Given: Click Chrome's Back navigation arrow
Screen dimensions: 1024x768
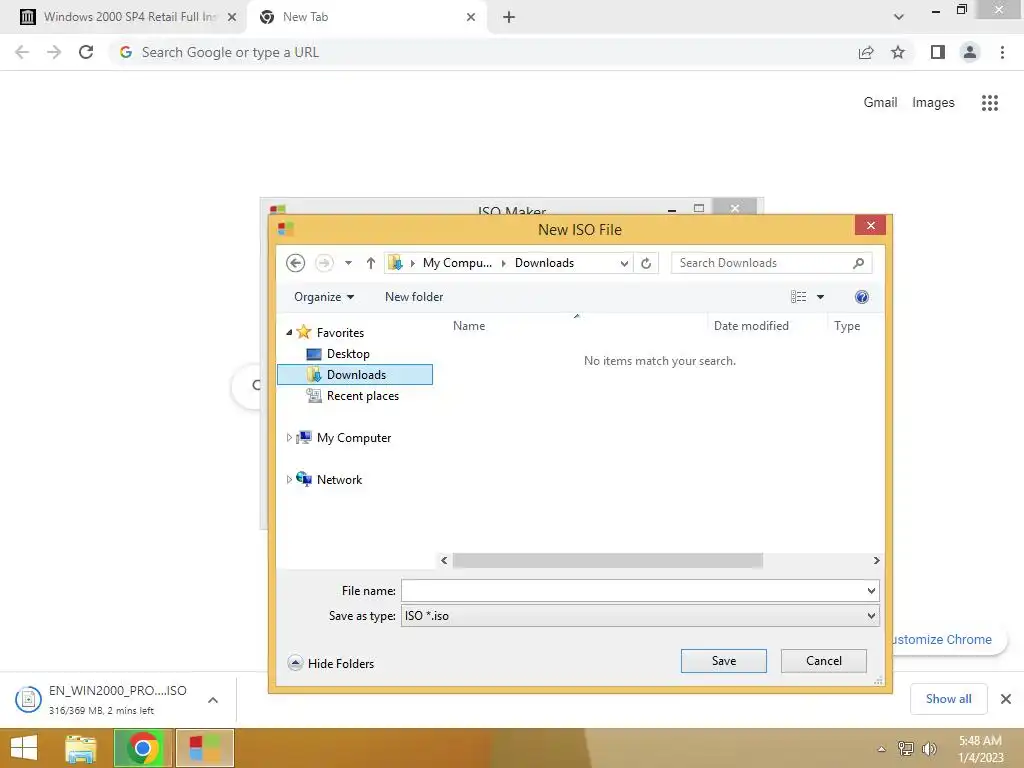Looking at the screenshot, I should pos(22,52).
